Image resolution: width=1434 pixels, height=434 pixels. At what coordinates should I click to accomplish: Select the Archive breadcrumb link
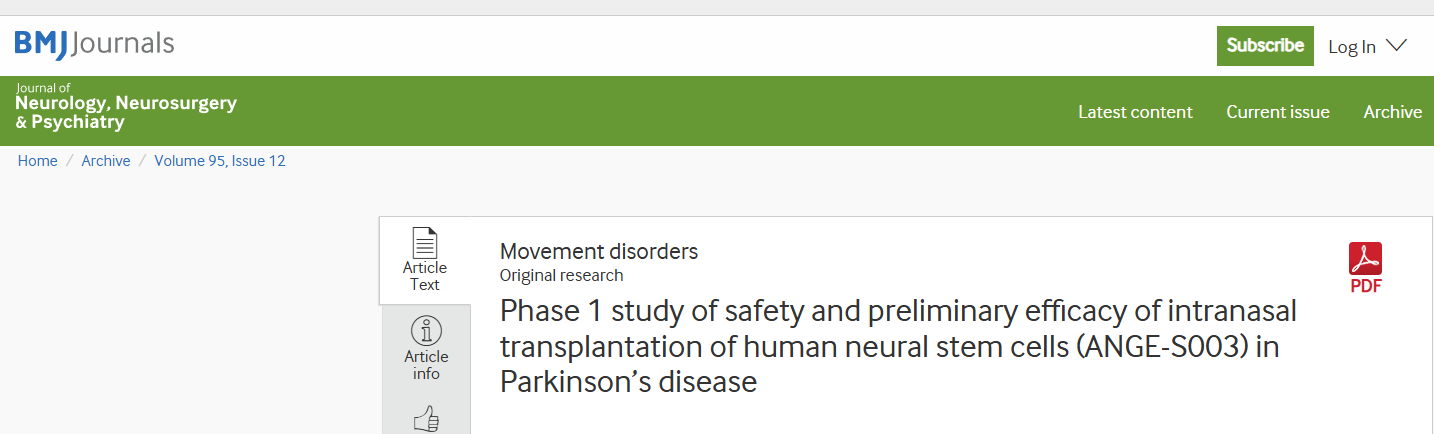106,161
